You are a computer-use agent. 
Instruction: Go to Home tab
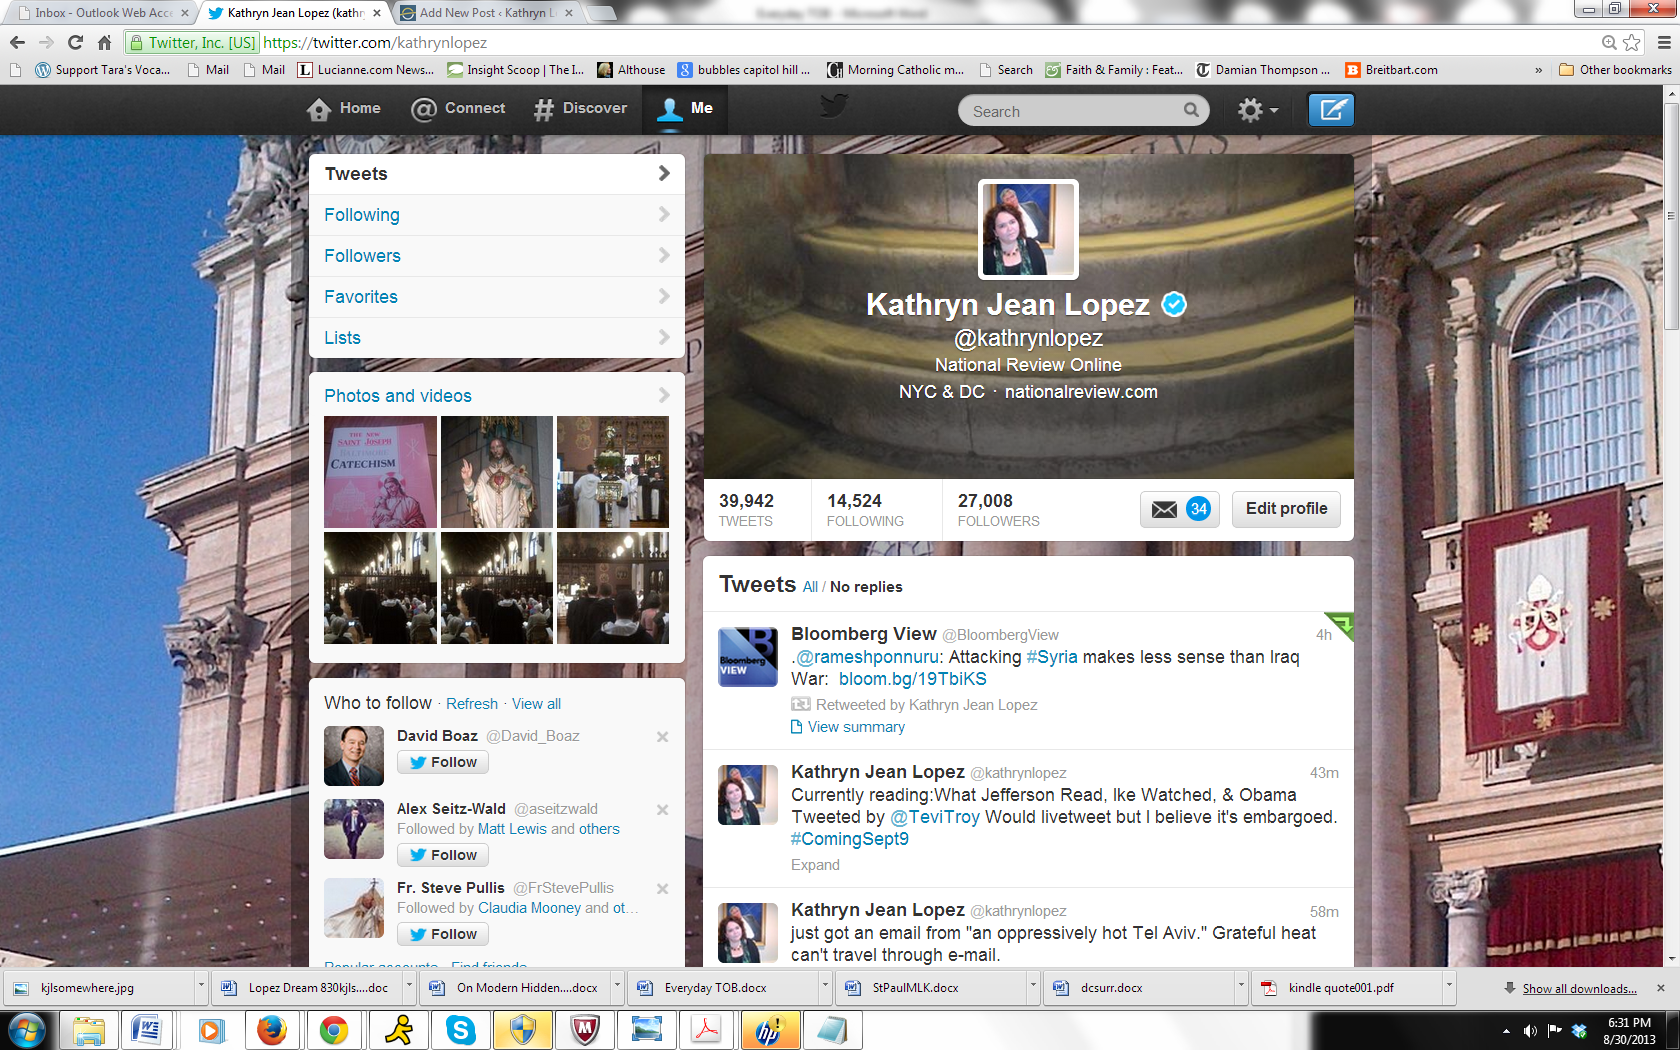344,109
